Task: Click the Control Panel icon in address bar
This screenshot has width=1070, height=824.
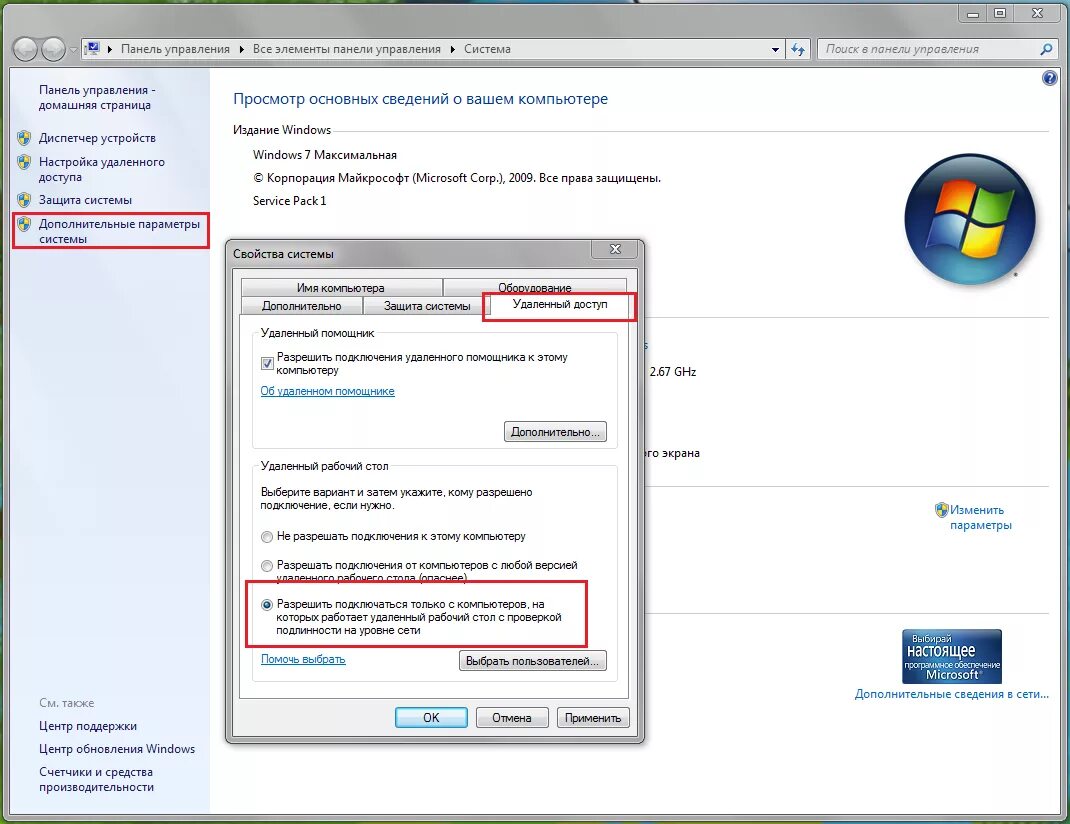Action: pyautogui.click(x=92, y=48)
